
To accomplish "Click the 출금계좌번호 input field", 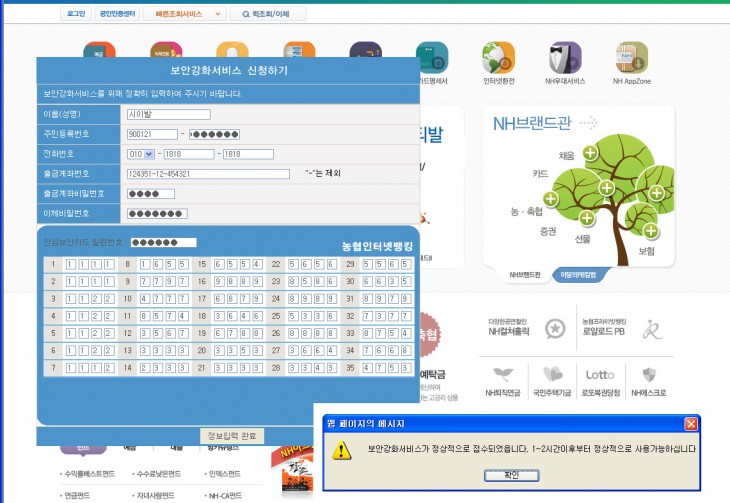I will (208, 174).
